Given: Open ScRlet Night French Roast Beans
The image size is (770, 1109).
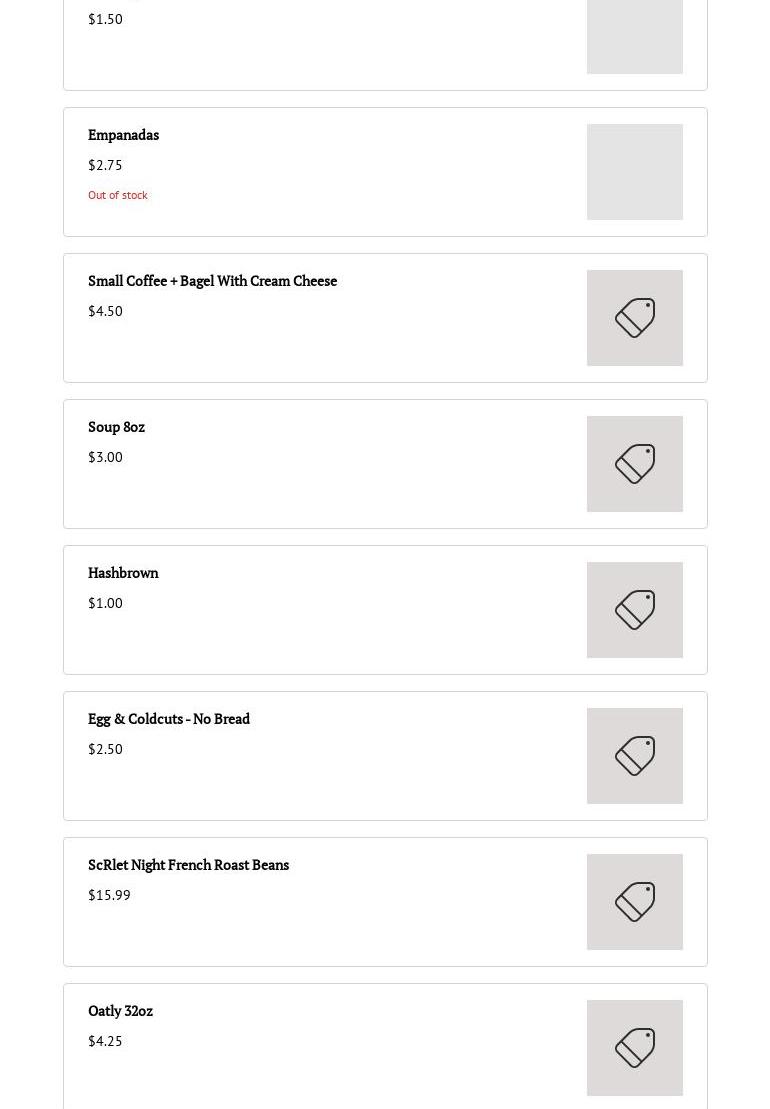Looking at the screenshot, I should [x=188, y=865].
